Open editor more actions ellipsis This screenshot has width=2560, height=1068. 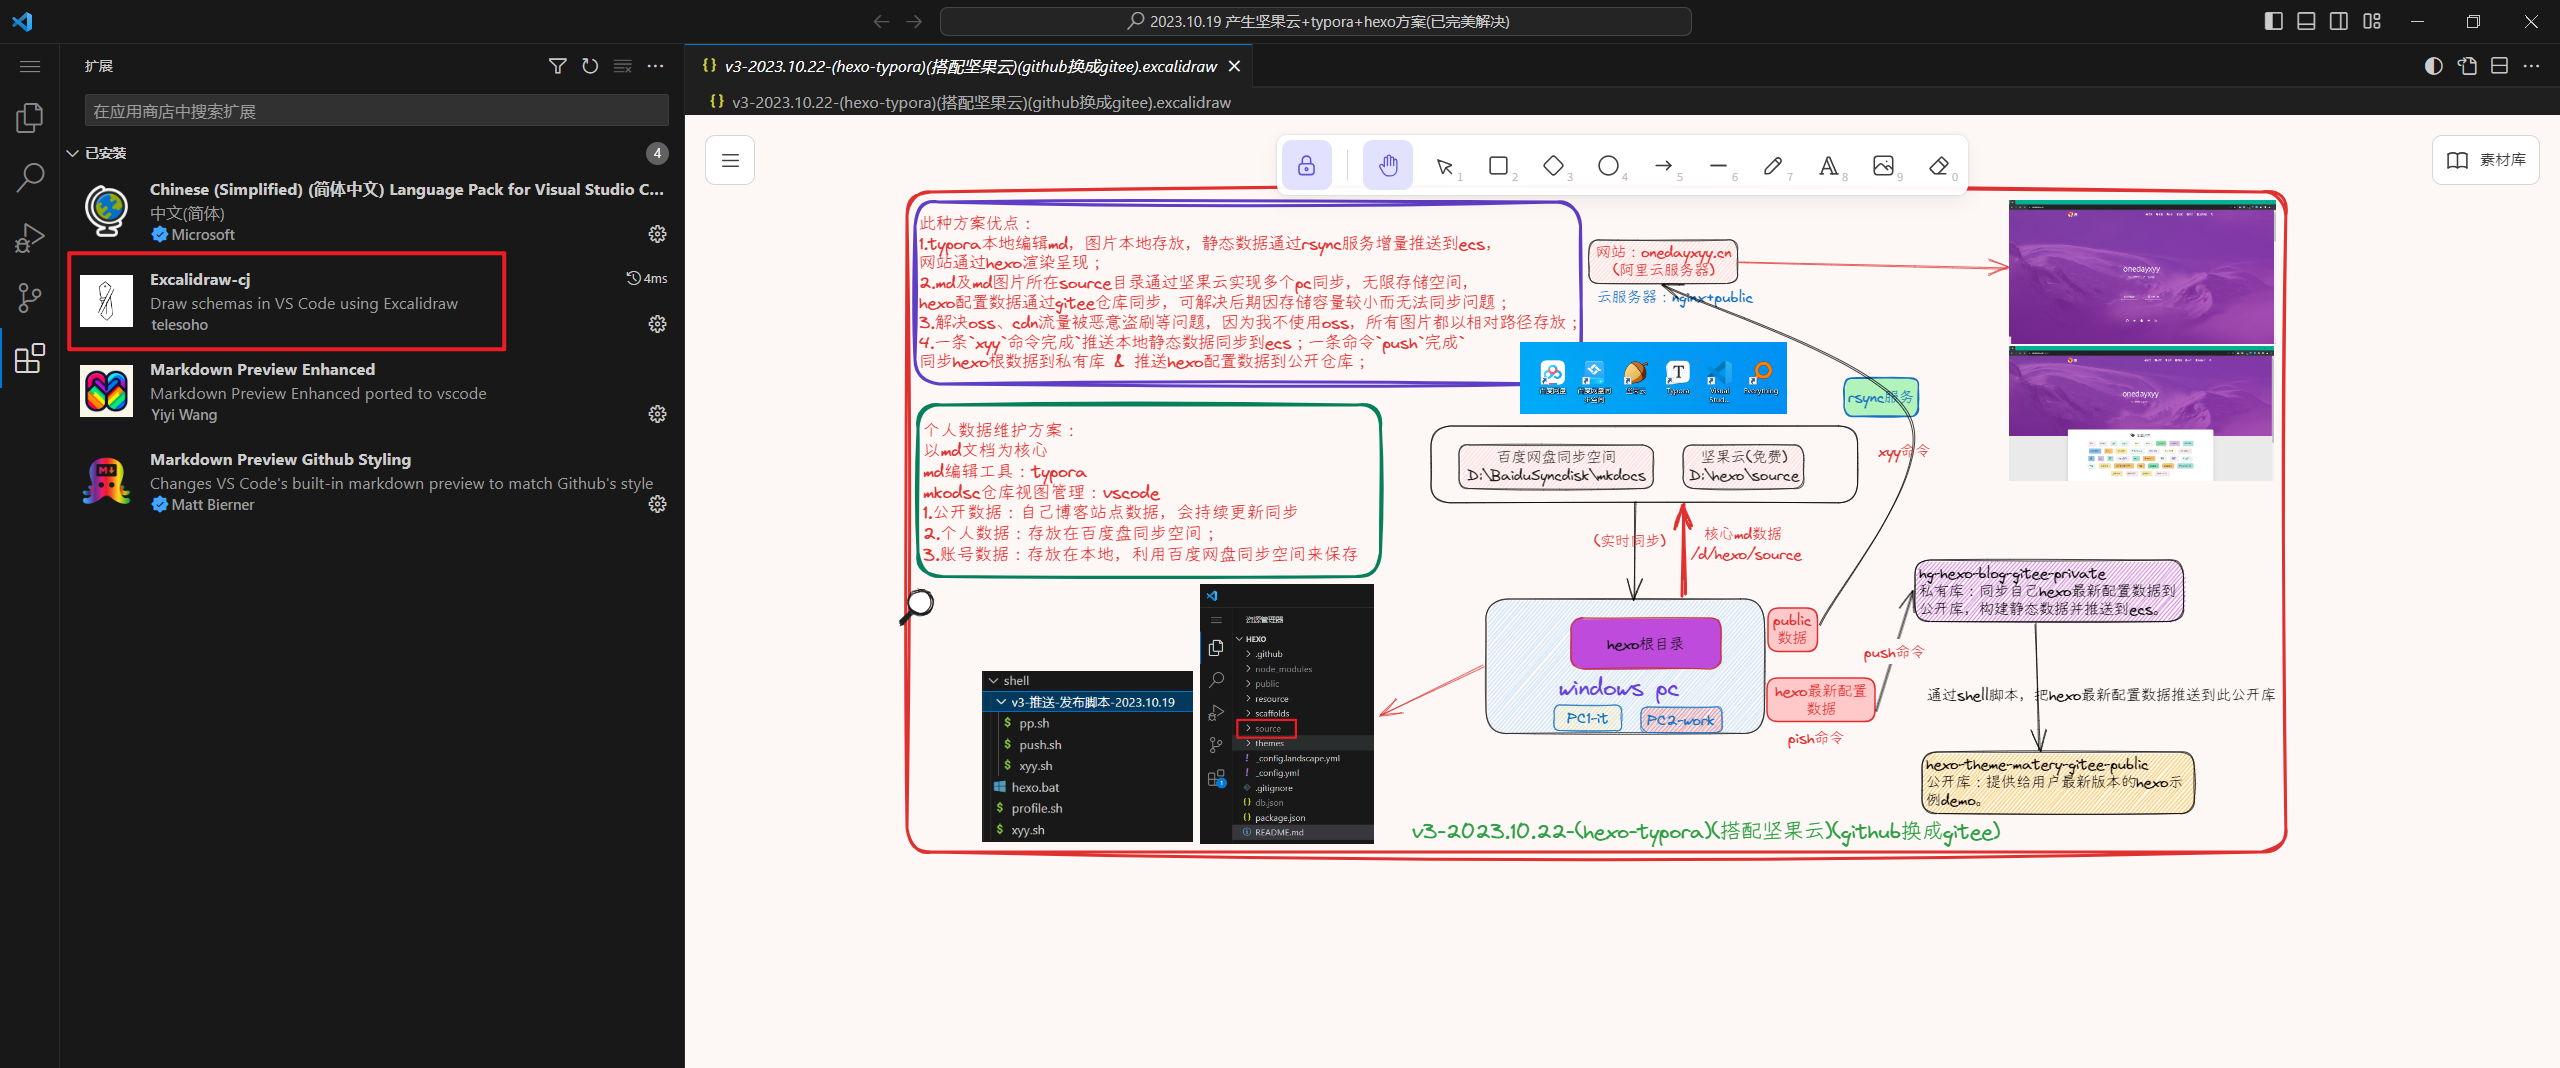(2531, 66)
